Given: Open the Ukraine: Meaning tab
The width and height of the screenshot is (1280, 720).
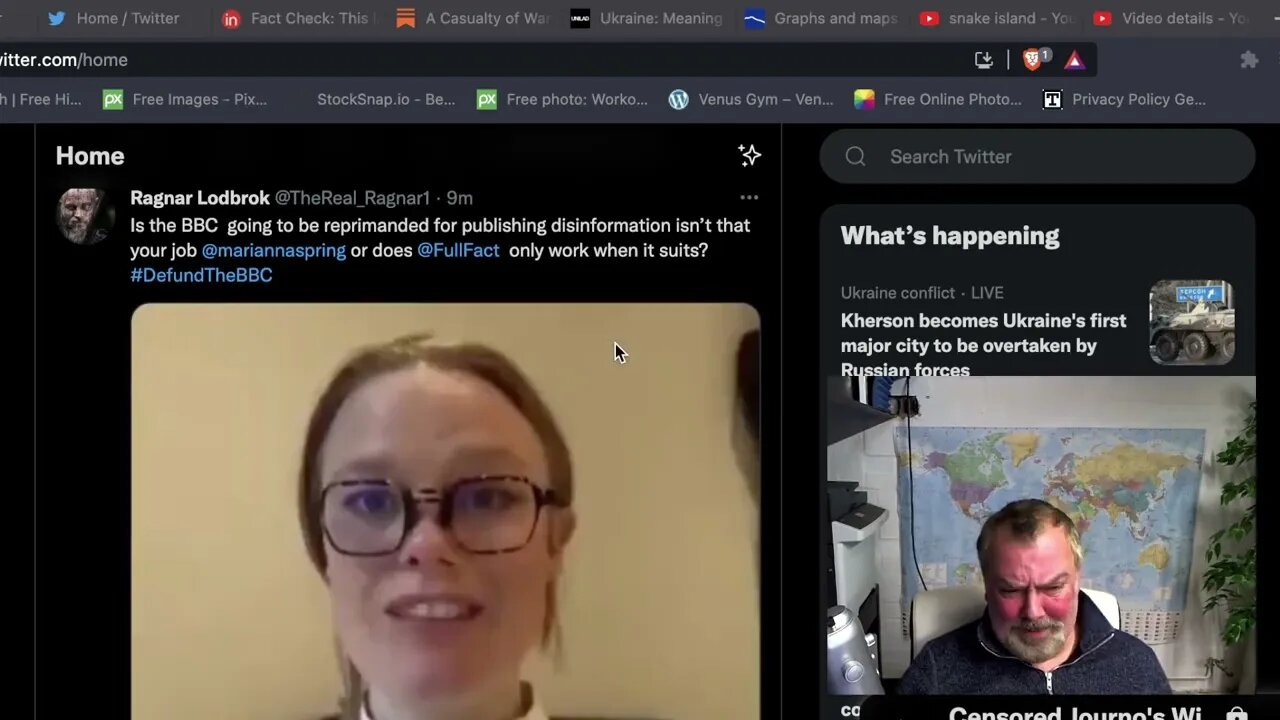Looking at the screenshot, I should [646, 18].
